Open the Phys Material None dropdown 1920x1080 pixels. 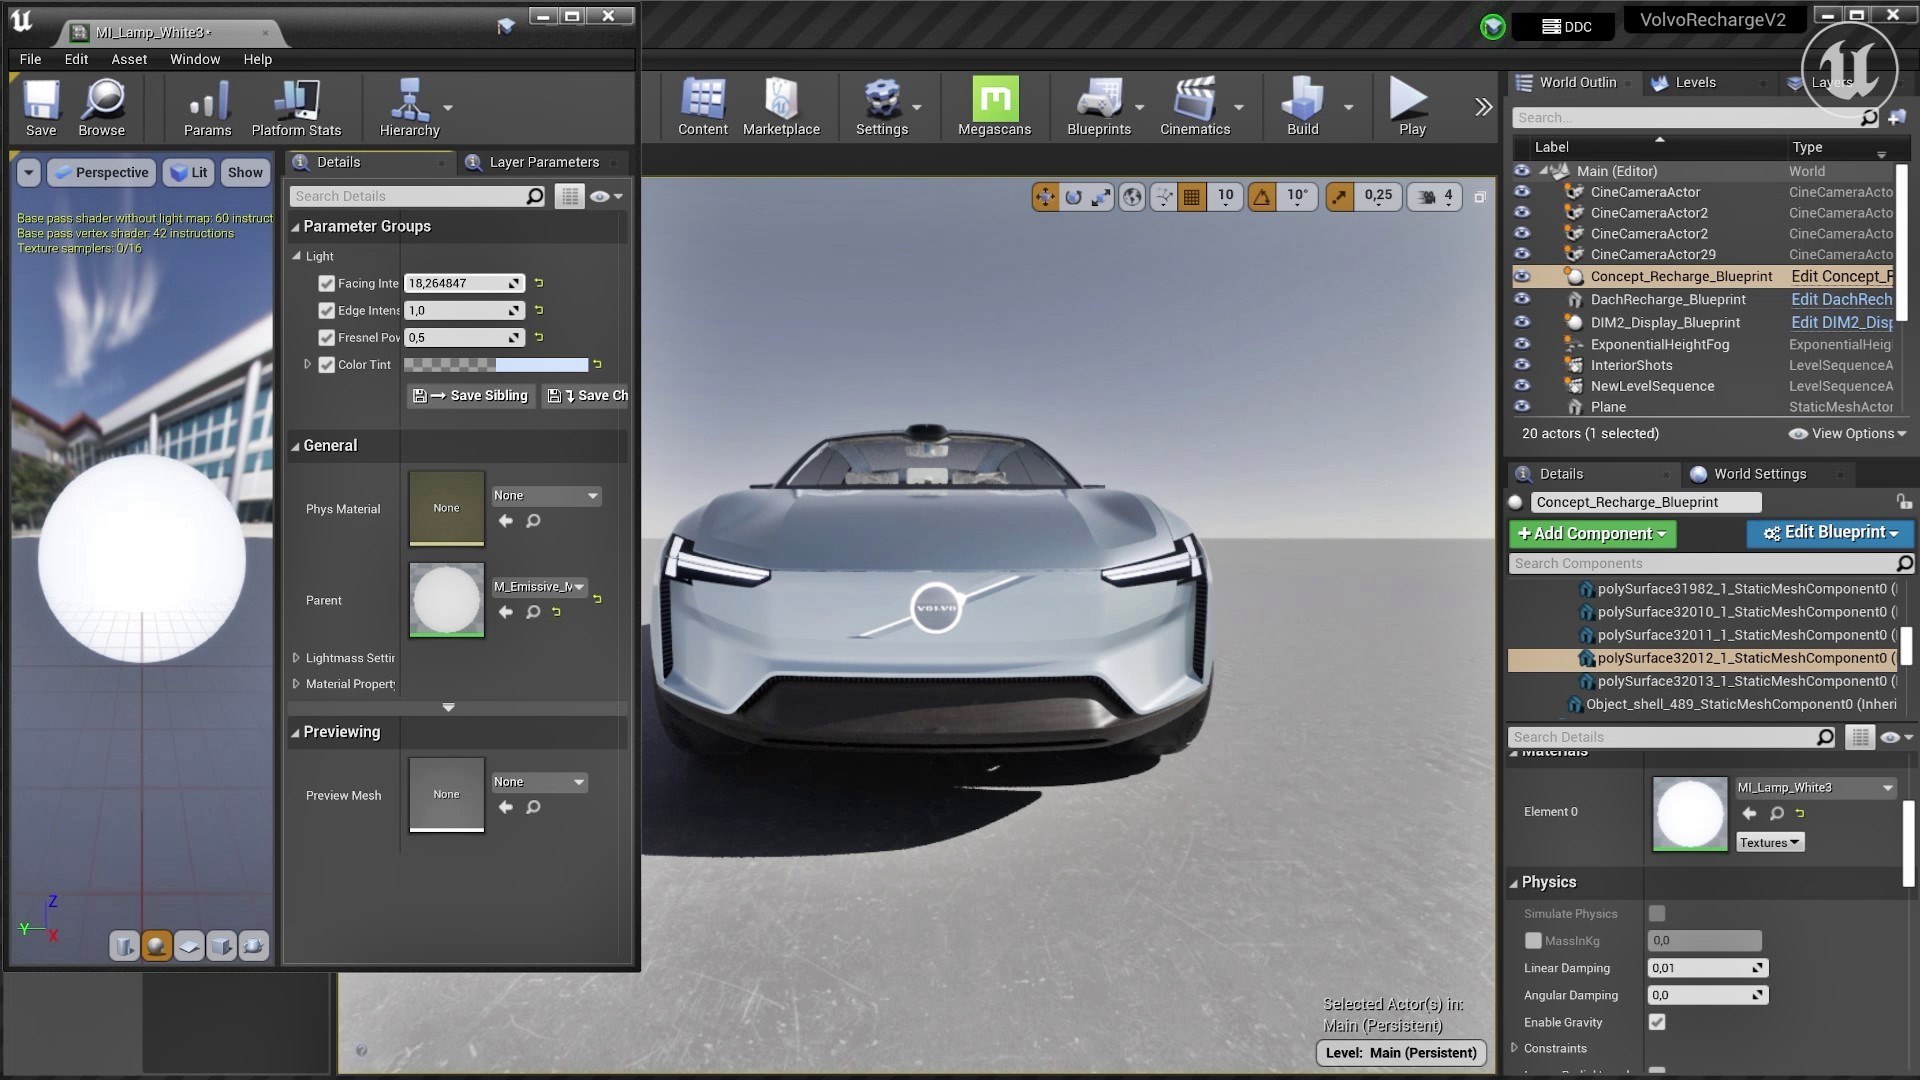point(546,496)
